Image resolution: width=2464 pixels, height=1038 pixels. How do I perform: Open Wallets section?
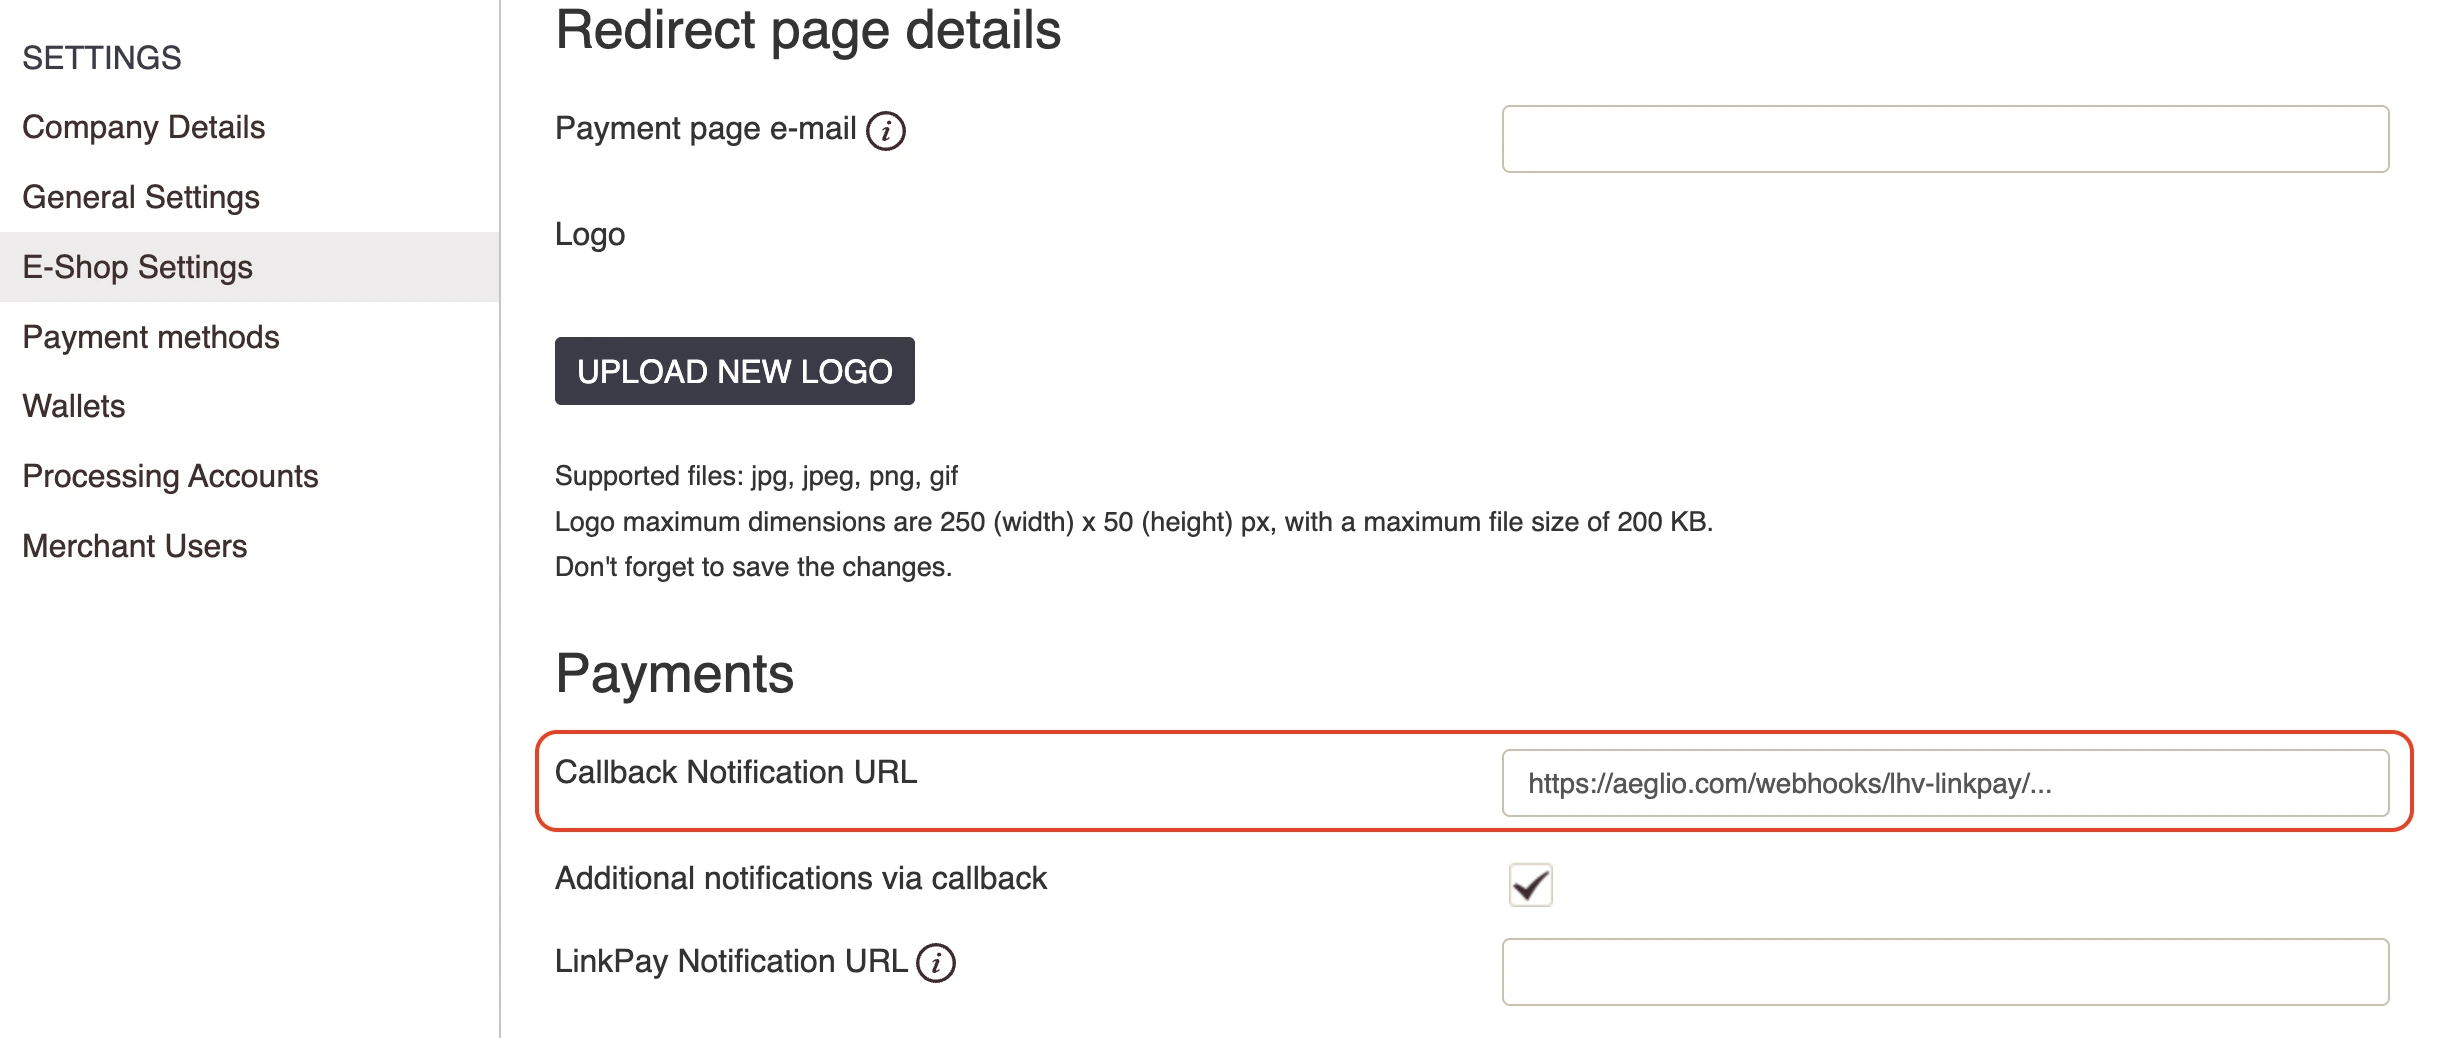coord(74,406)
